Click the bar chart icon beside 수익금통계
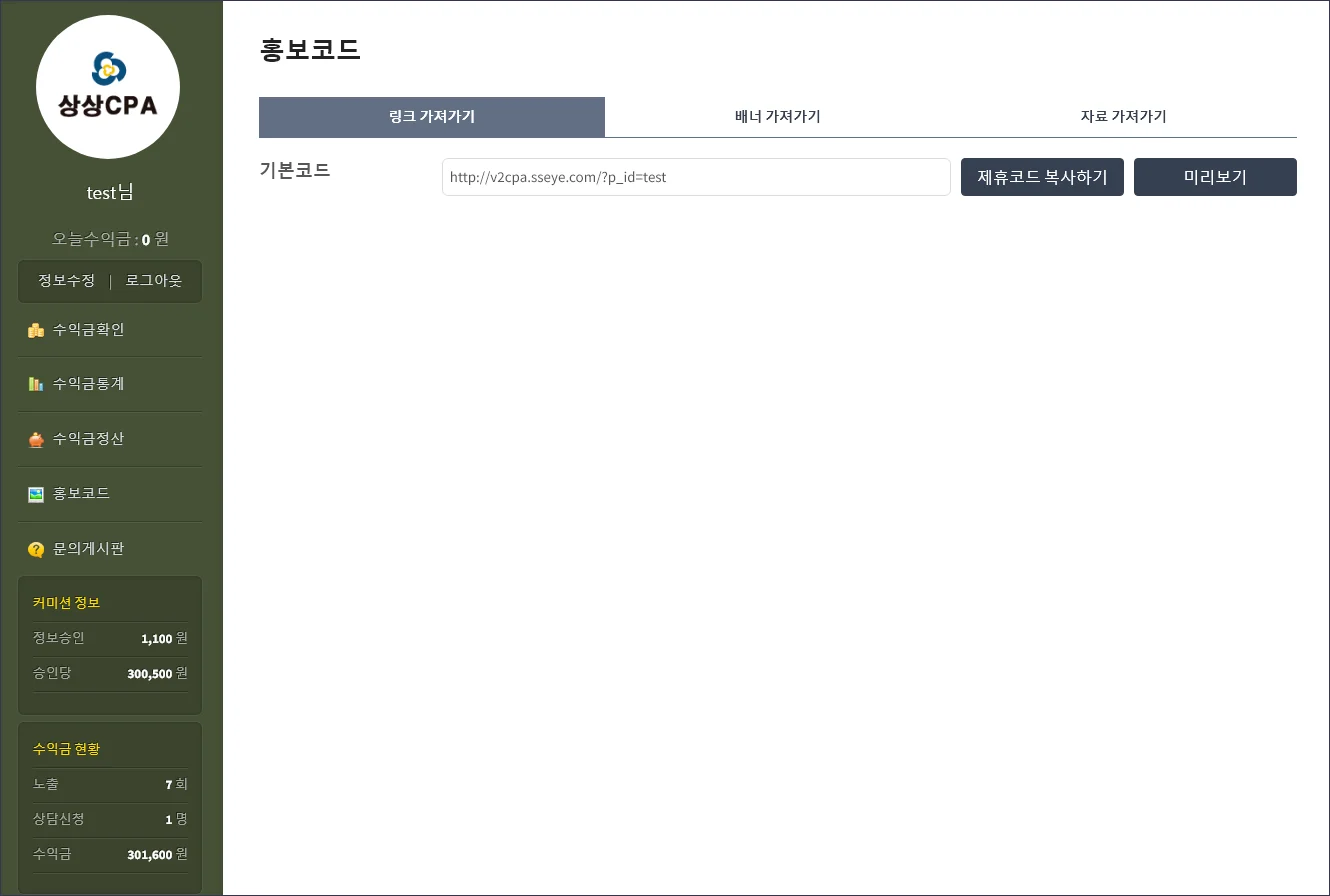1330x896 pixels. click(36, 384)
